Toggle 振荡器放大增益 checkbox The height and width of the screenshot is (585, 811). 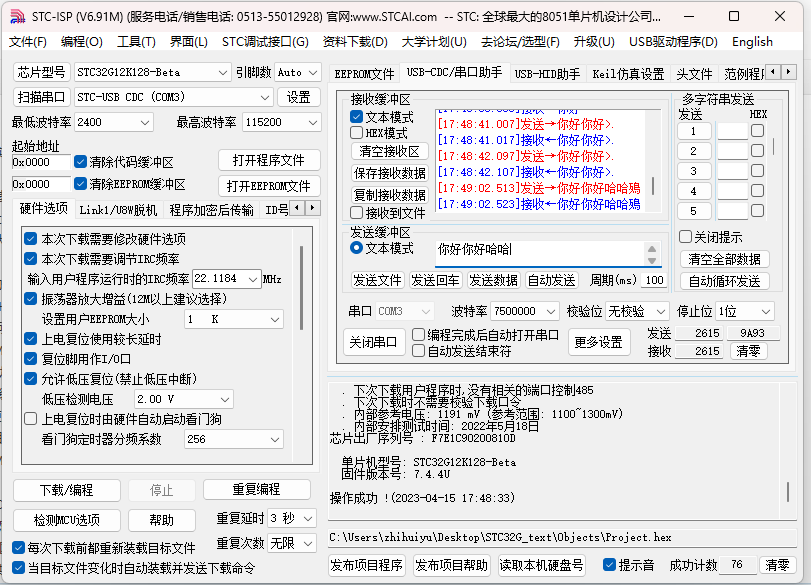31,298
